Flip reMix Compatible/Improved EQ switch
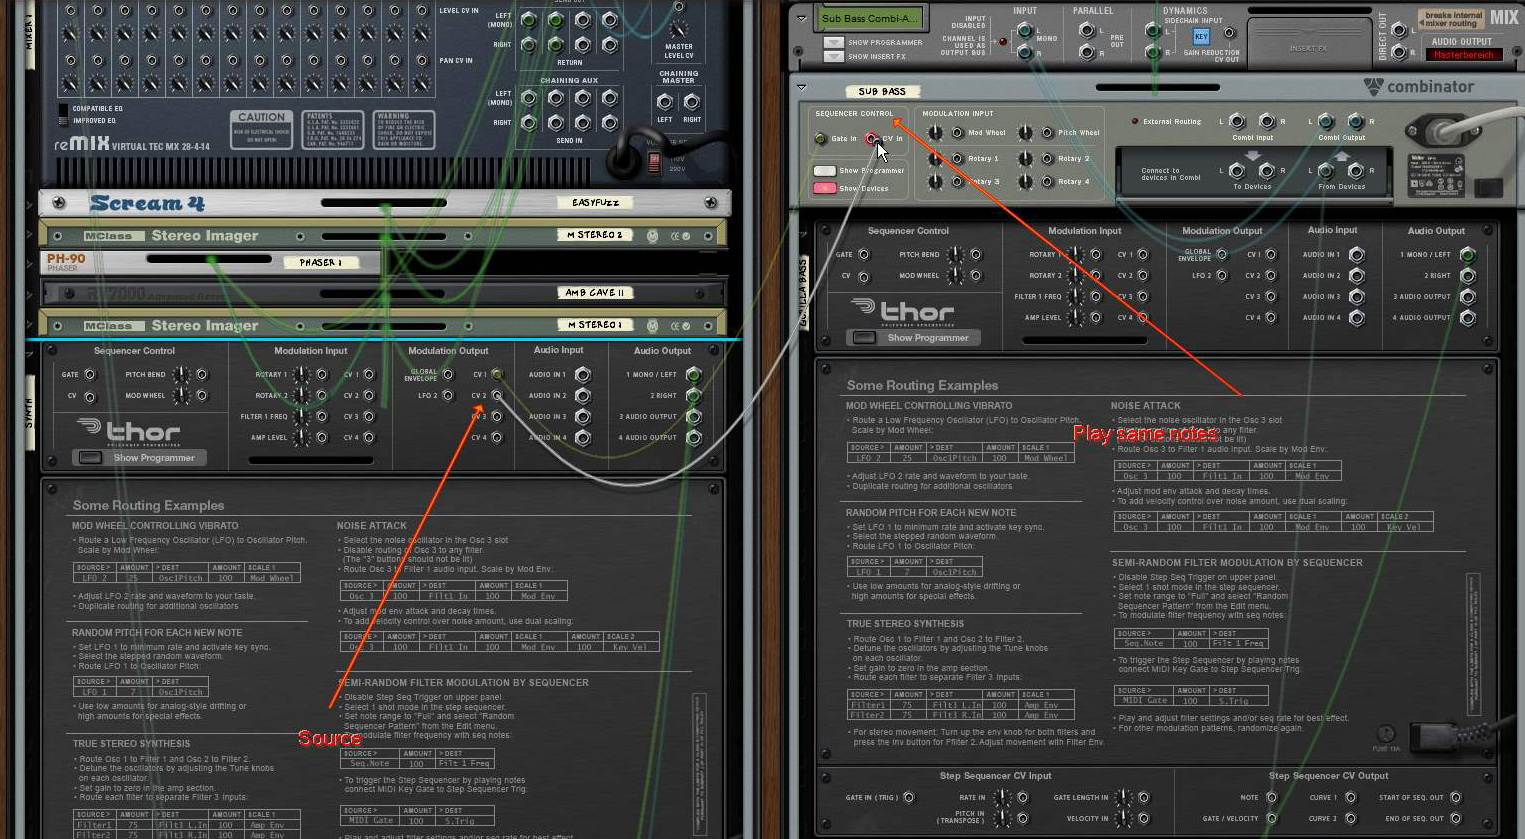1525x839 pixels. [64, 114]
